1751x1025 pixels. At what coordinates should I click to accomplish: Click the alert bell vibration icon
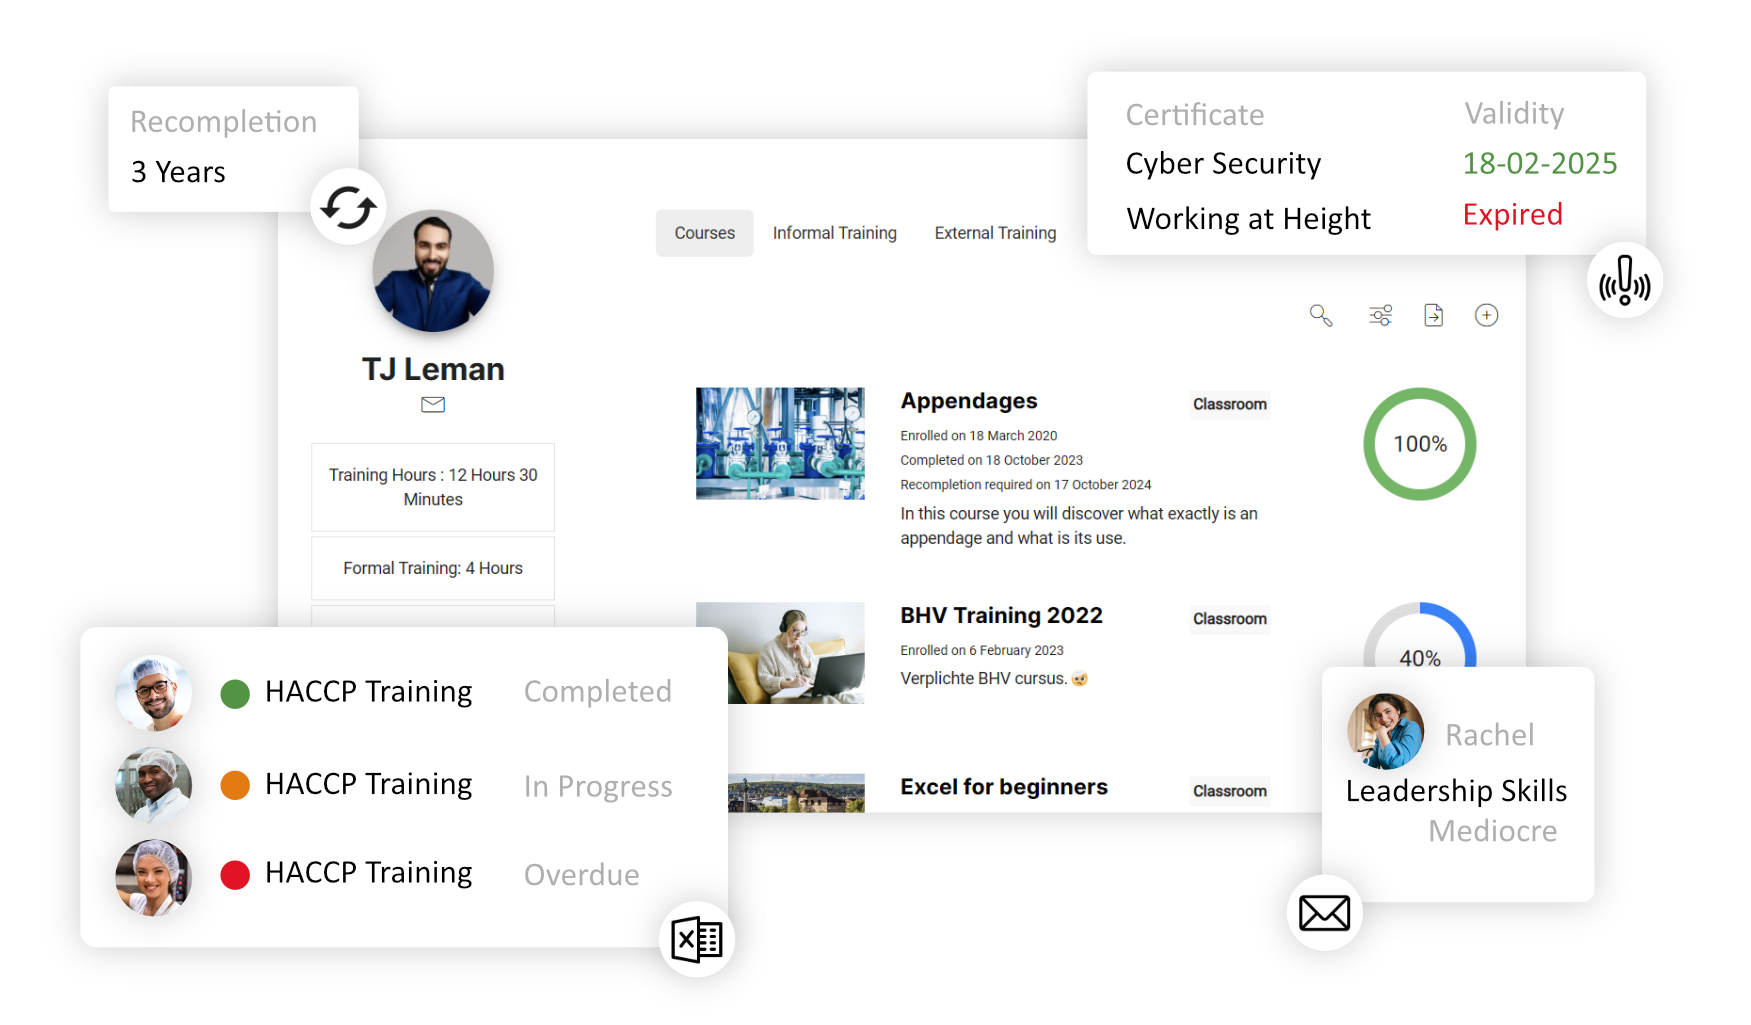(1624, 281)
